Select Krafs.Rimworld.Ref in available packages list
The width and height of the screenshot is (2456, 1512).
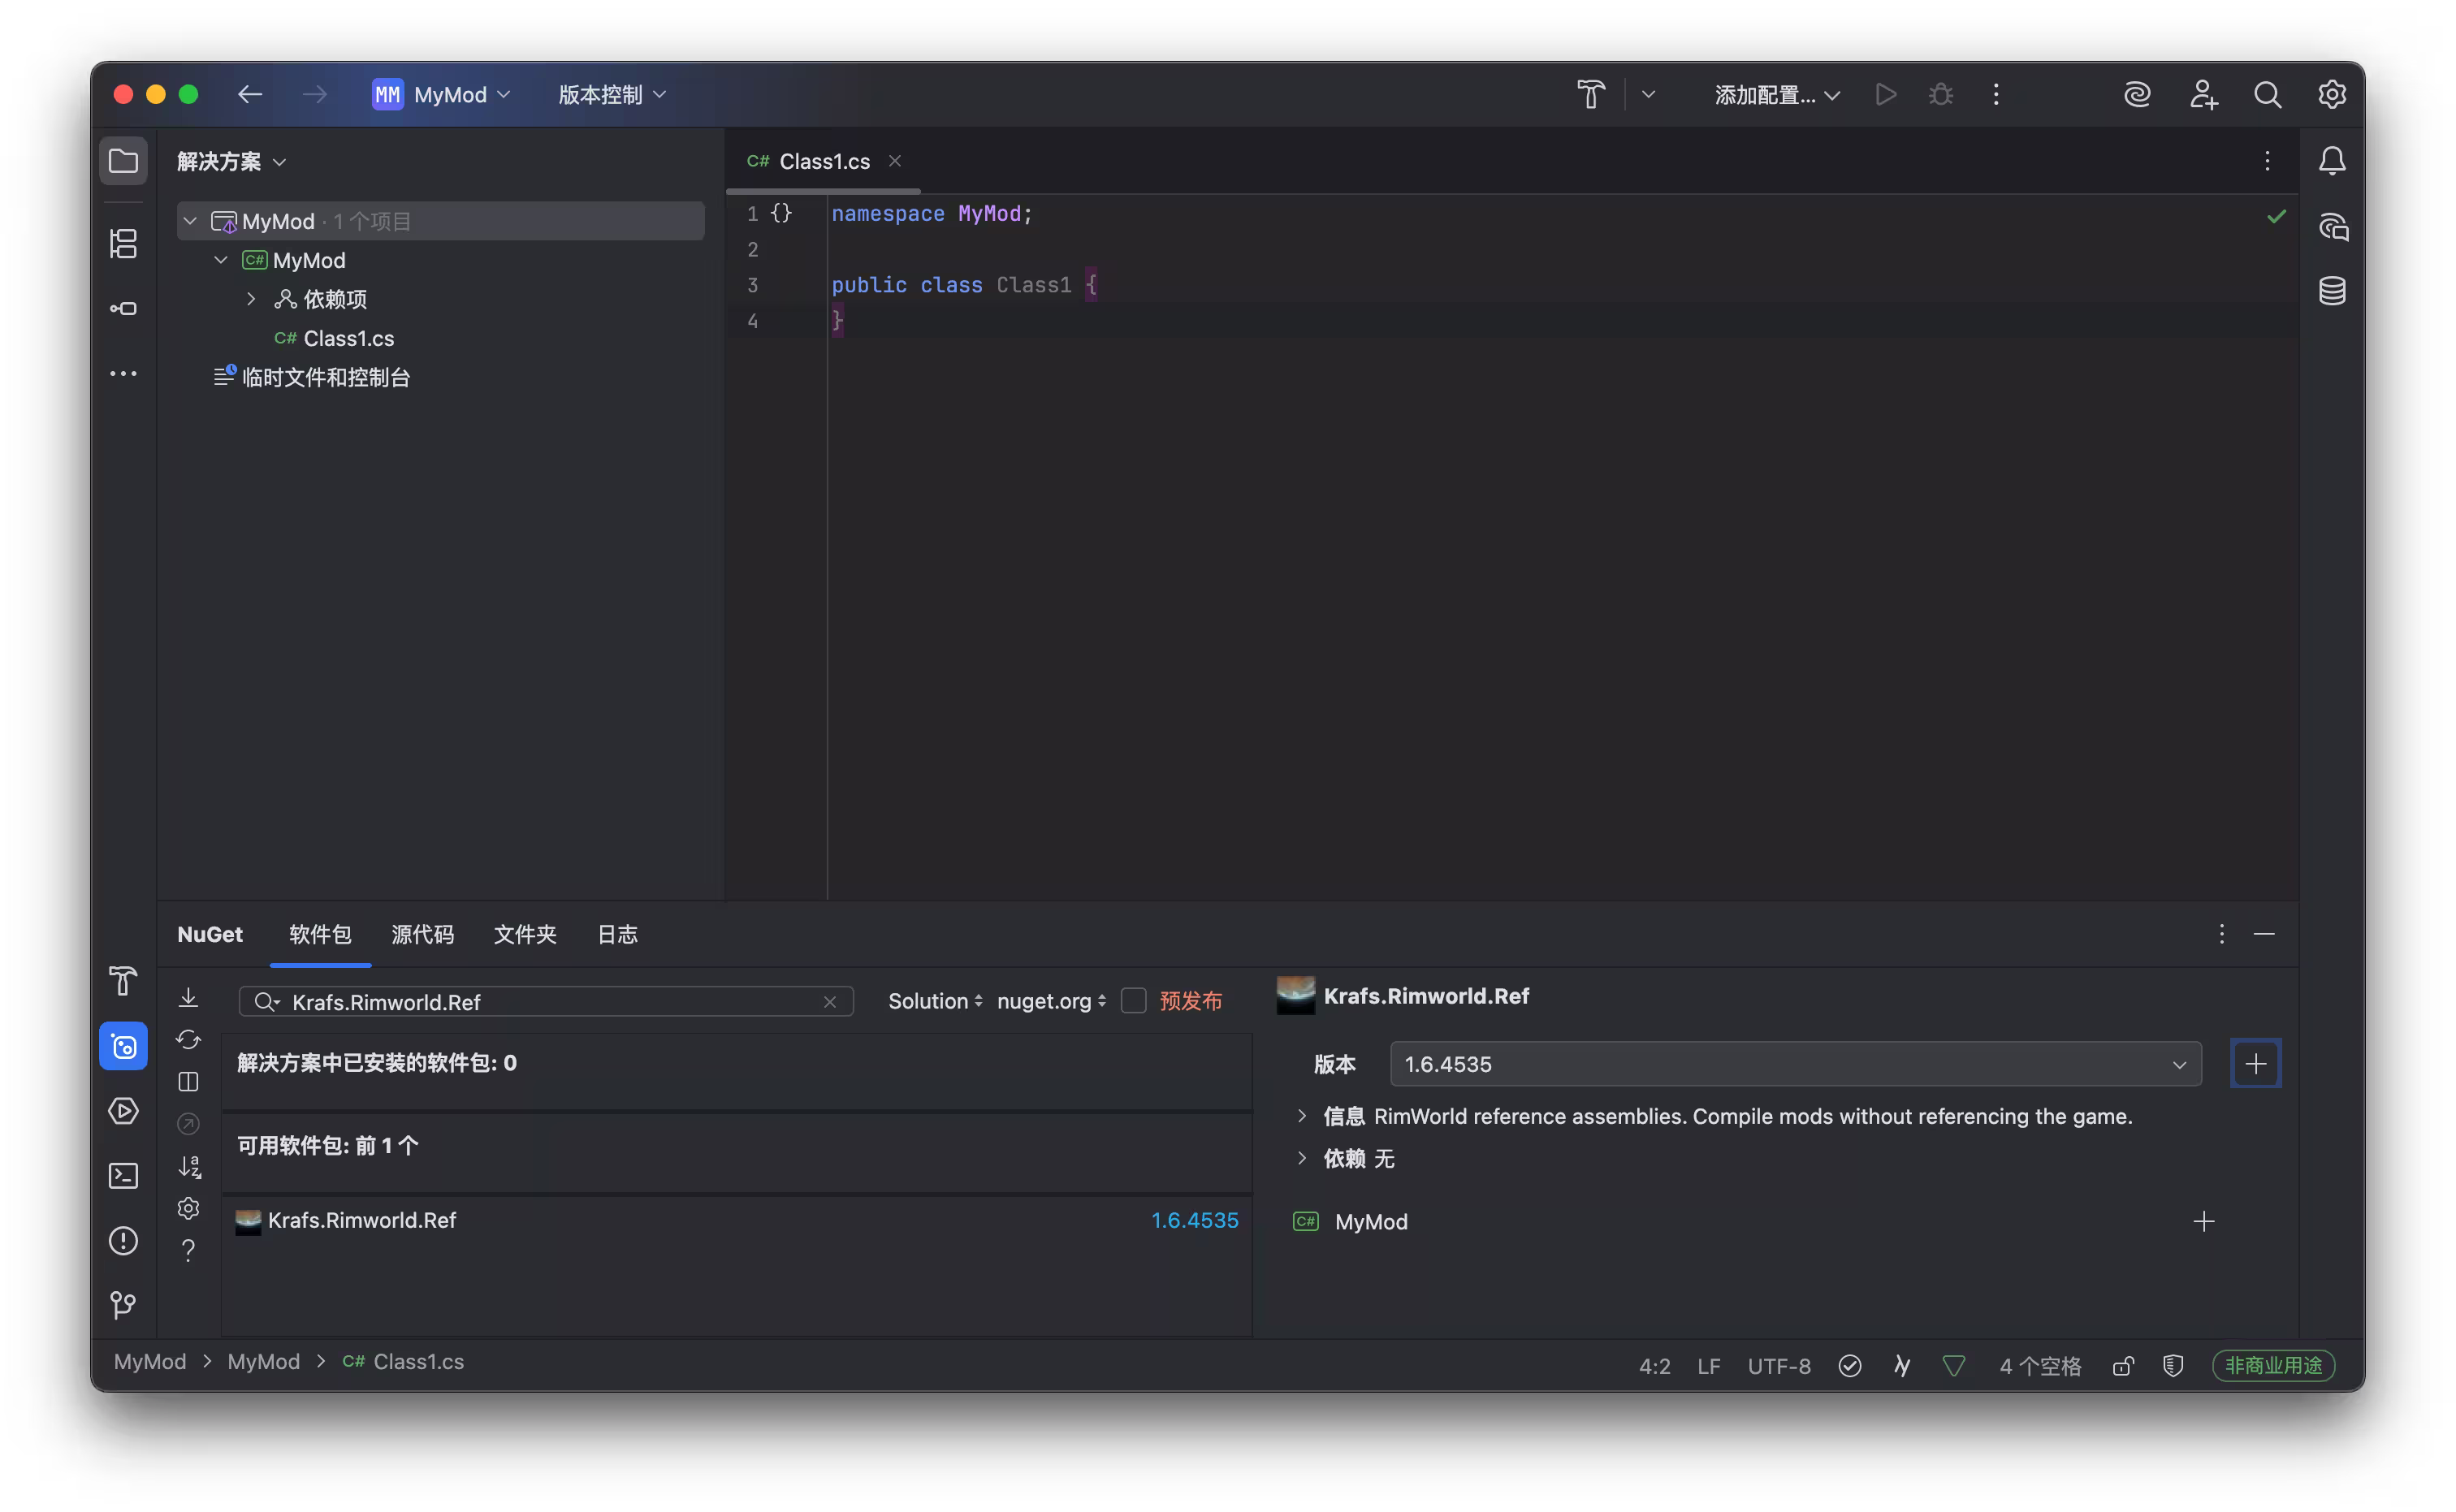tap(737, 1221)
